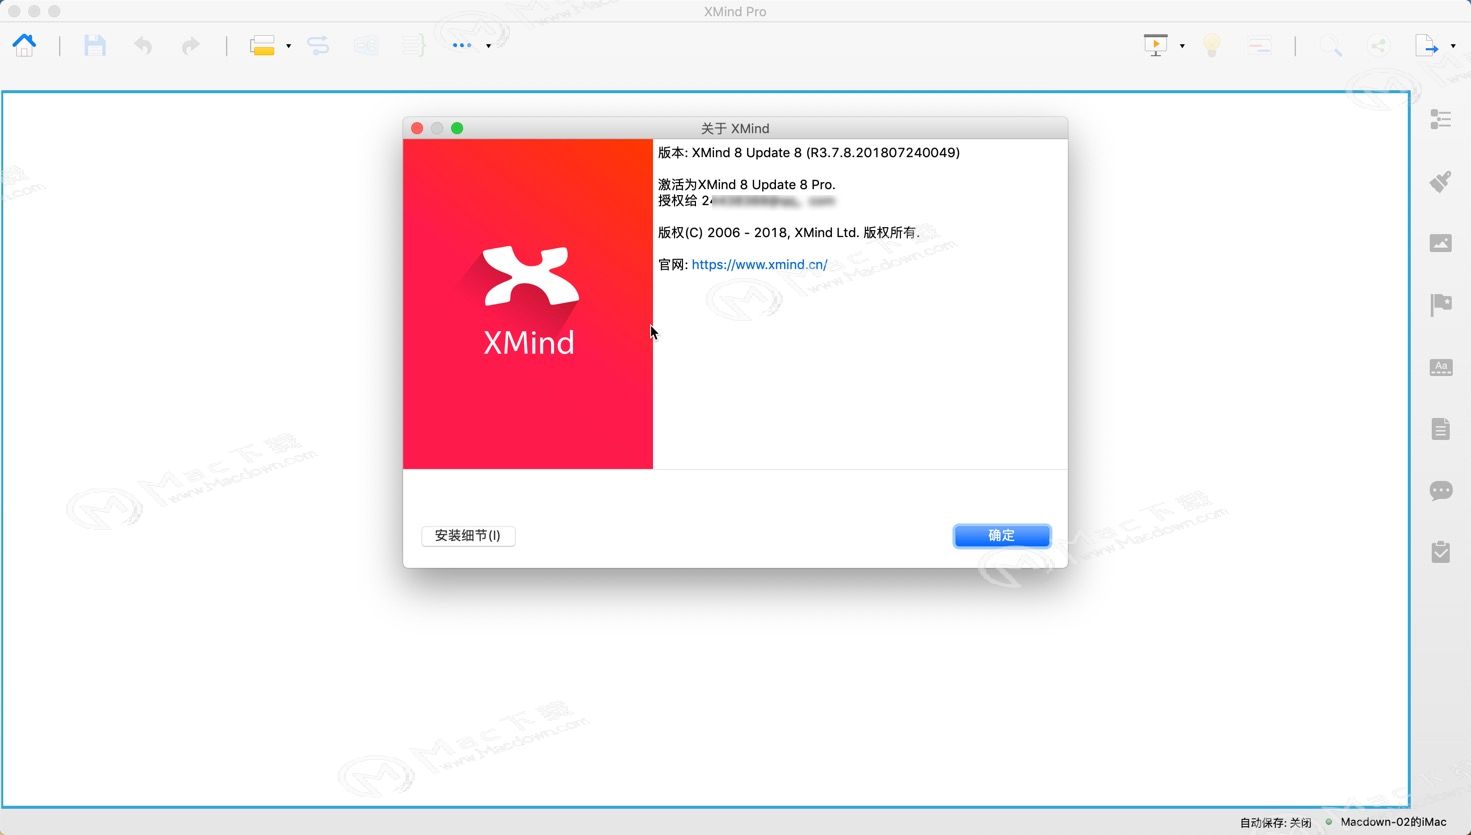Viewport: 1471px width, 835px height.
Task: Open the Outline panel sidebar icon
Action: (1441, 119)
